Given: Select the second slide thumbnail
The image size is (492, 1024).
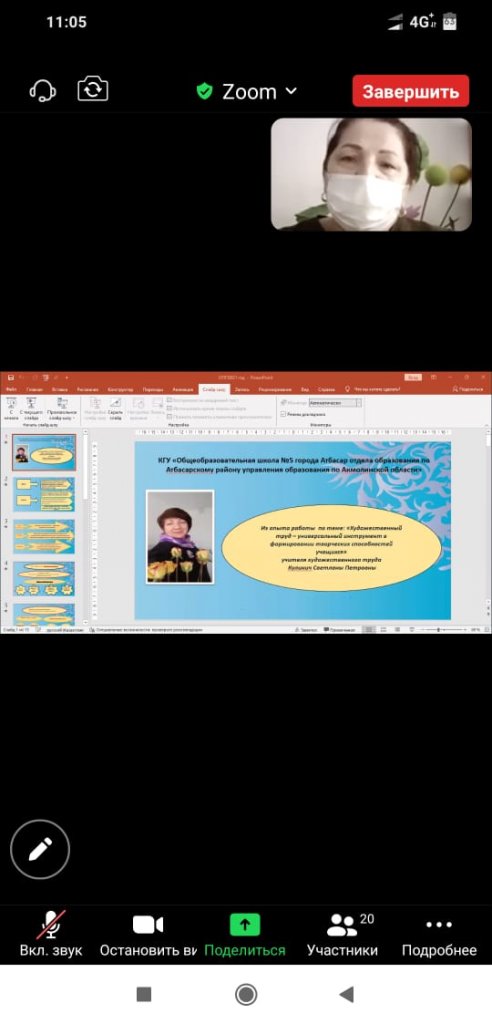Looking at the screenshot, I should [44, 494].
